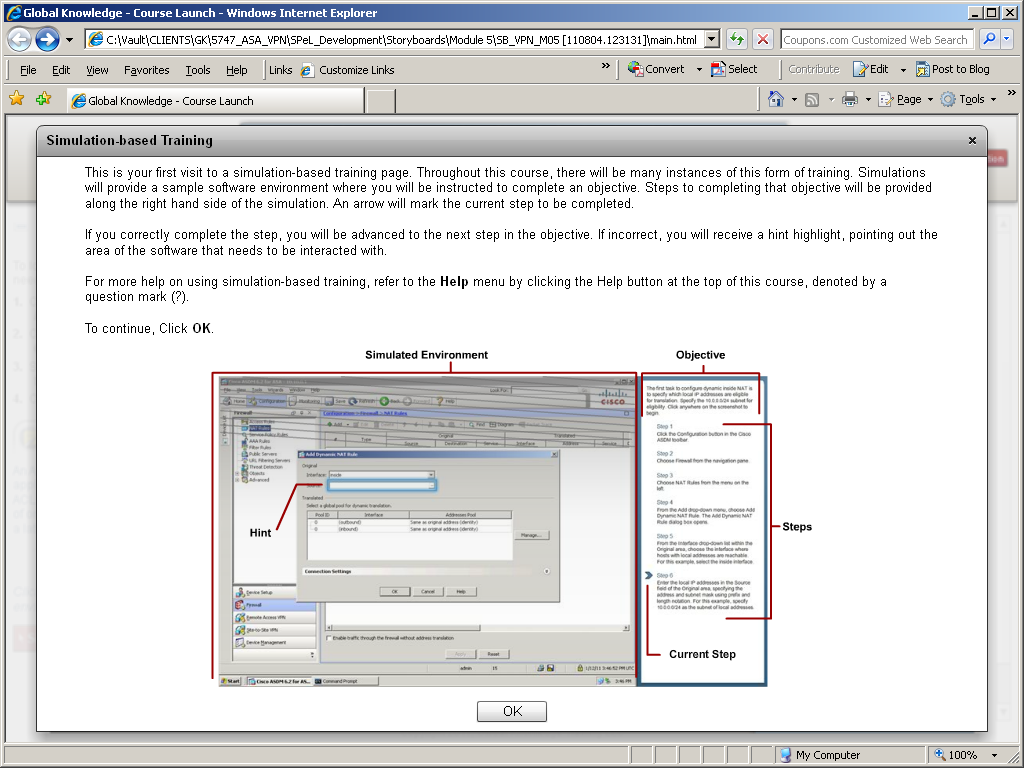Click the magnifier Search button
The height and width of the screenshot is (768, 1024).
tap(989, 40)
